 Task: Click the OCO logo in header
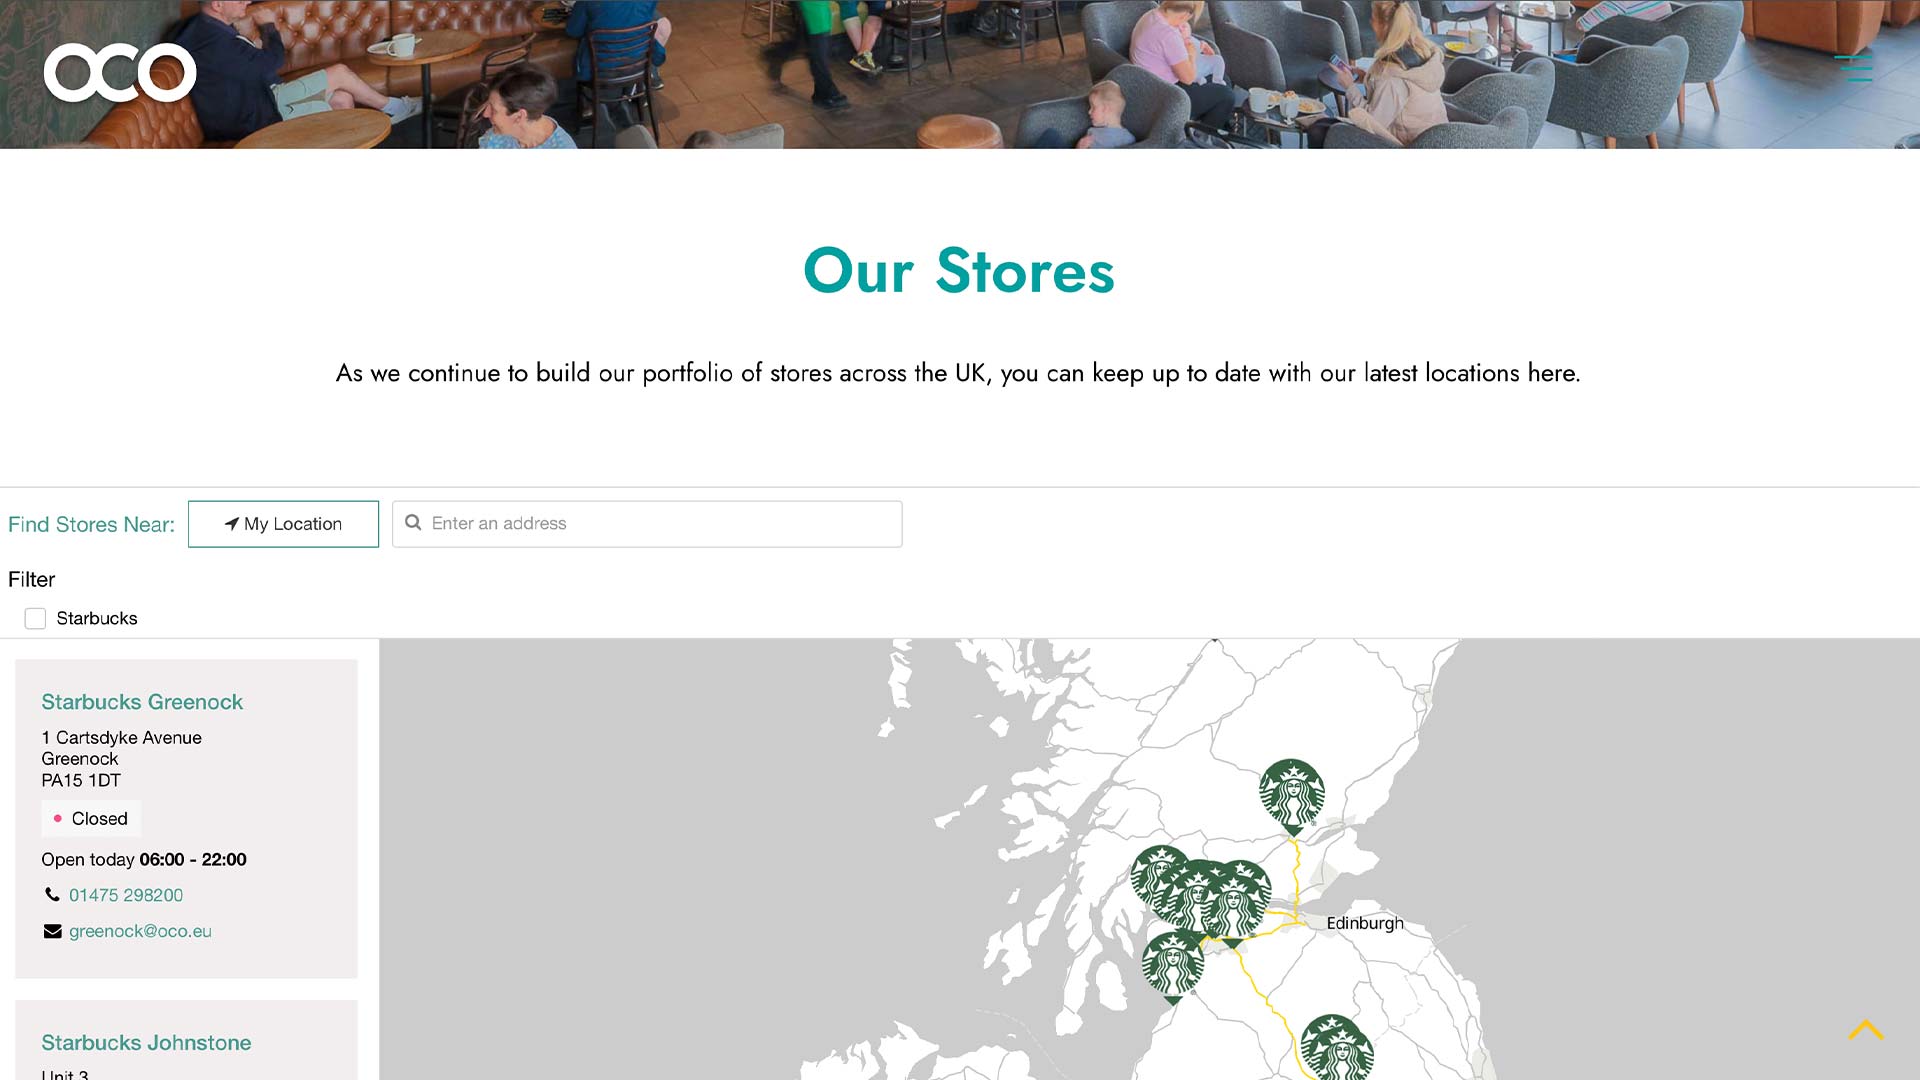[120, 72]
